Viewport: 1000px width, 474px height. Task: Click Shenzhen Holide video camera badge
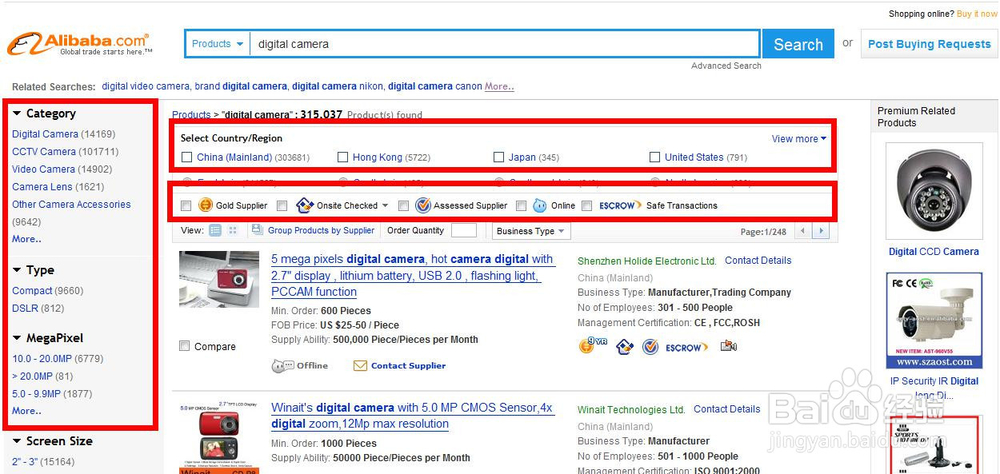(728, 346)
